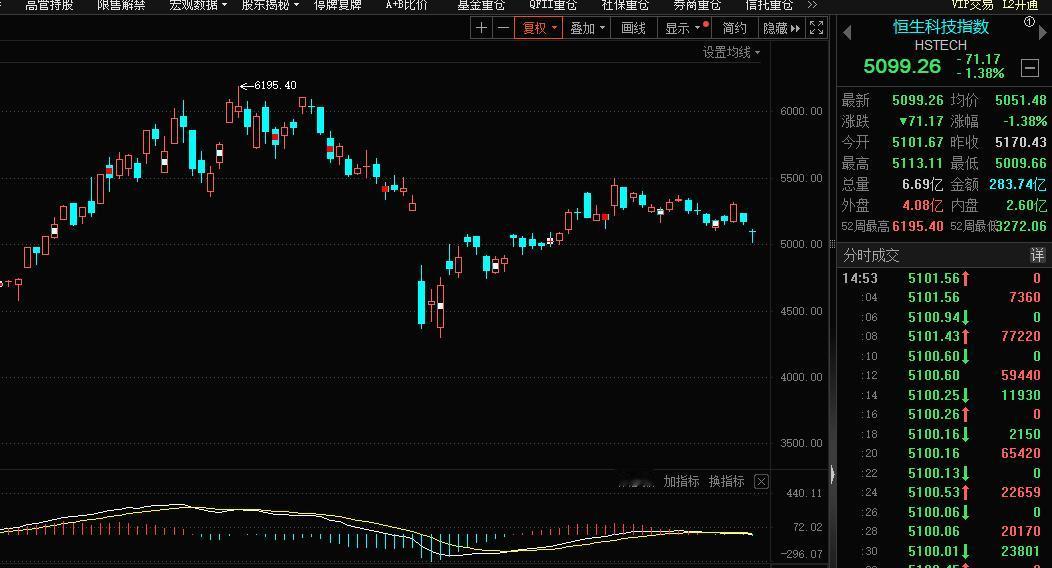The image size is (1052, 568).
Task: Click the 6195.40 high label on chart
Action: (x=275, y=85)
